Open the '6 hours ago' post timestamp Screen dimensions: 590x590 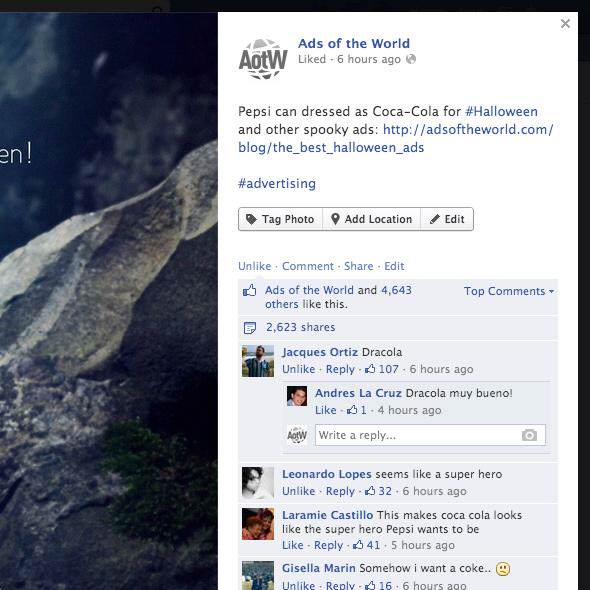pos(368,59)
